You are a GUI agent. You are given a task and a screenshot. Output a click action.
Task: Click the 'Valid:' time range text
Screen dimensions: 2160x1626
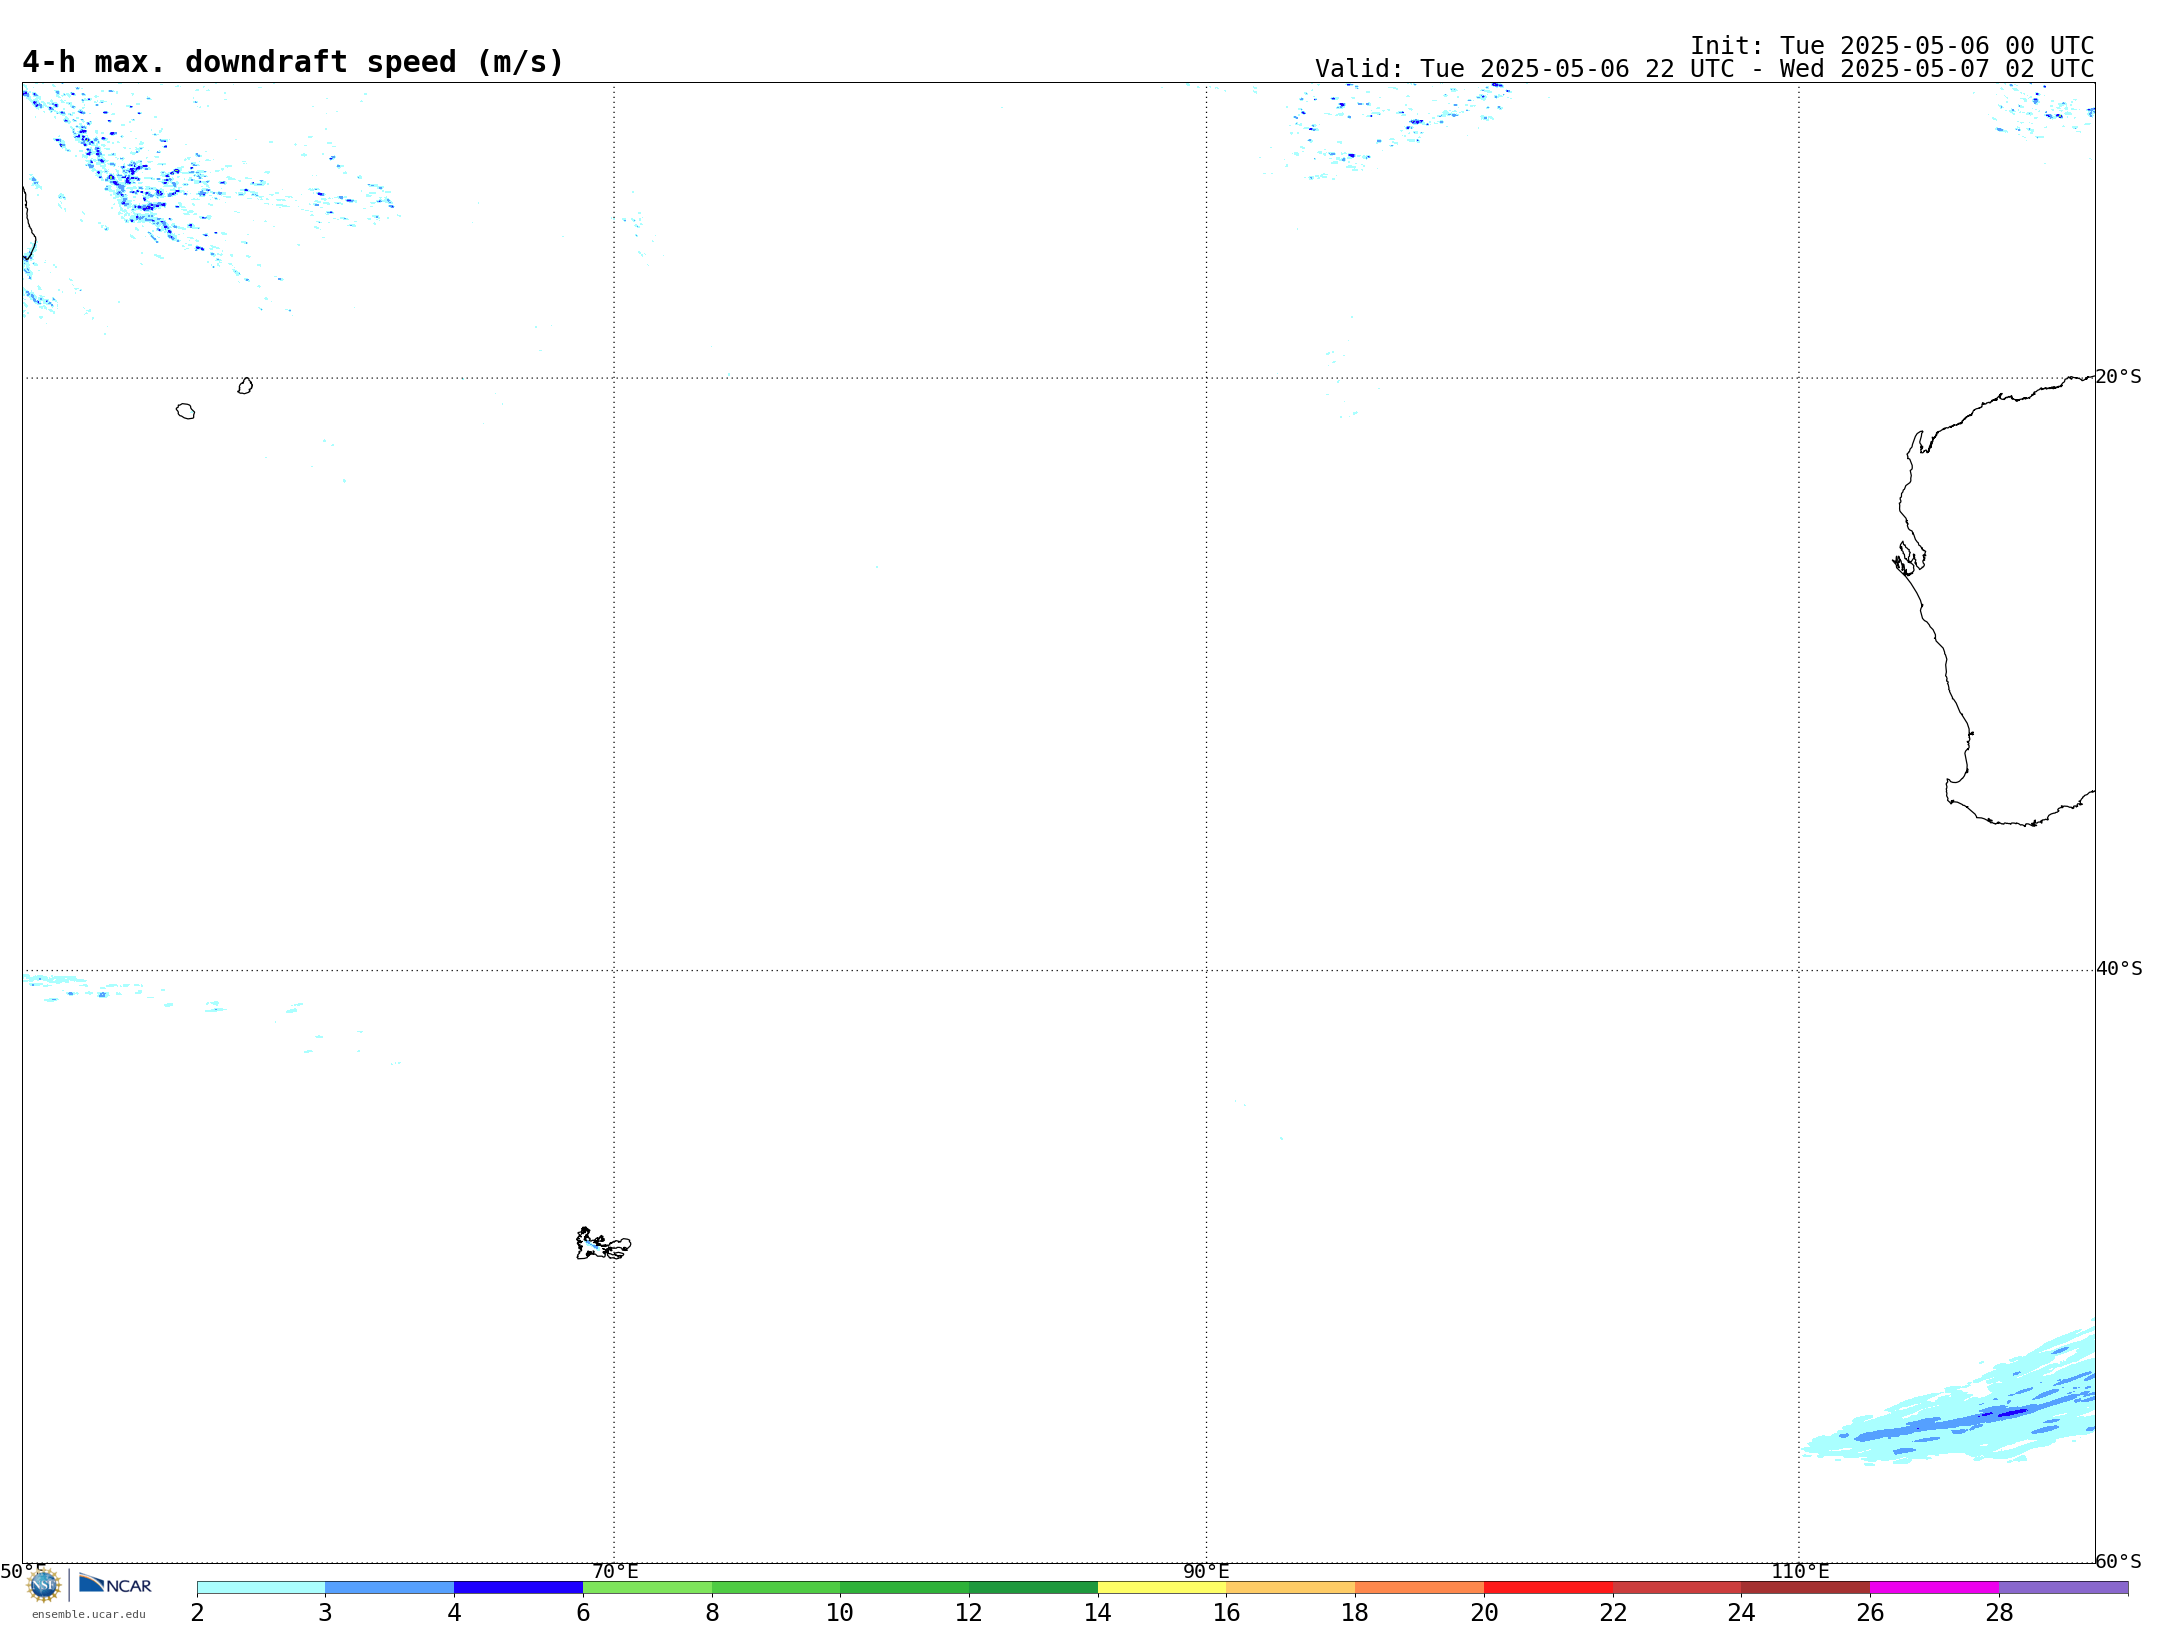coord(1704,69)
